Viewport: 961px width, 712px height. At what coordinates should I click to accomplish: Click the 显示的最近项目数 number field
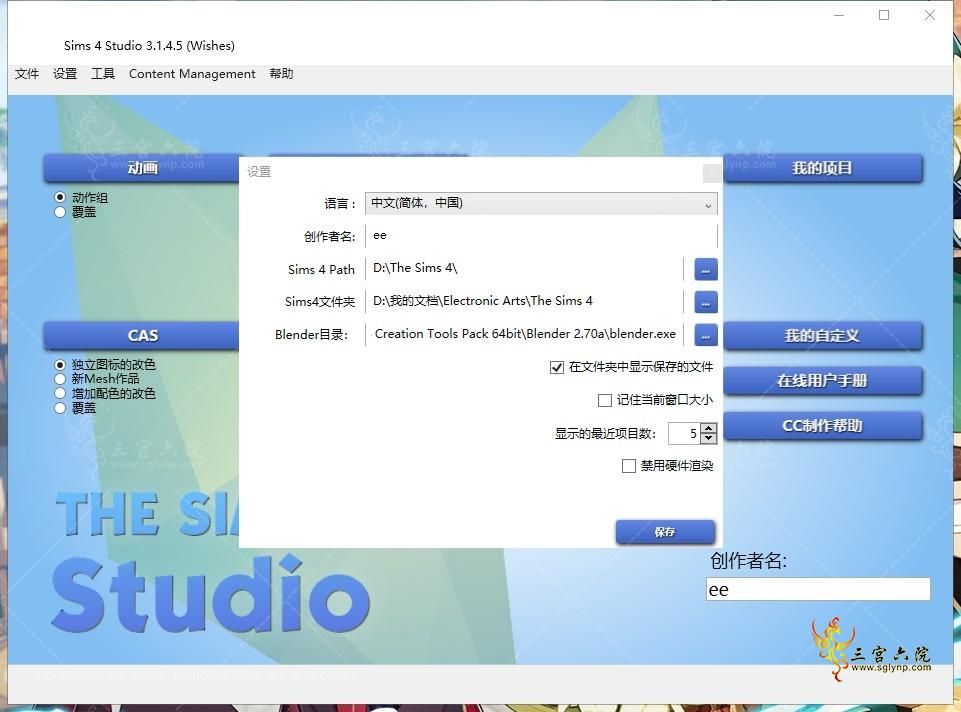point(684,434)
